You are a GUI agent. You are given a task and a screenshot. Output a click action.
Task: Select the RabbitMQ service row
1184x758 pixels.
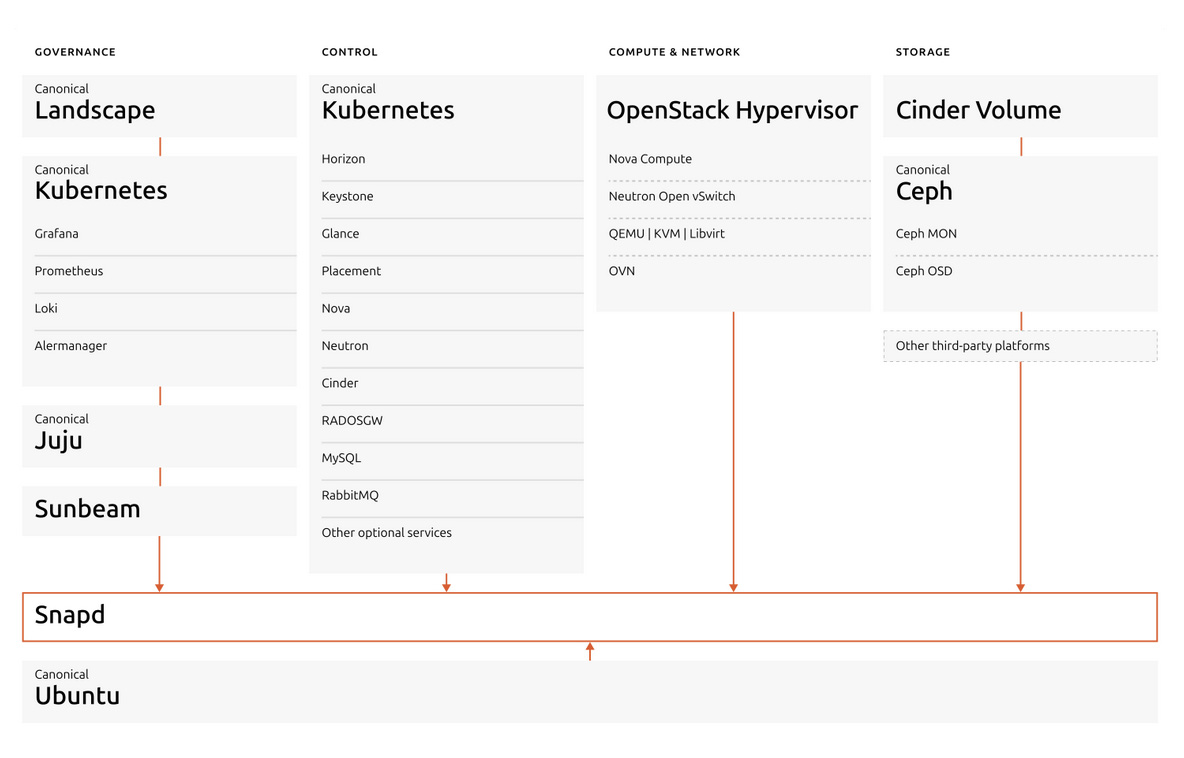pos(452,499)
